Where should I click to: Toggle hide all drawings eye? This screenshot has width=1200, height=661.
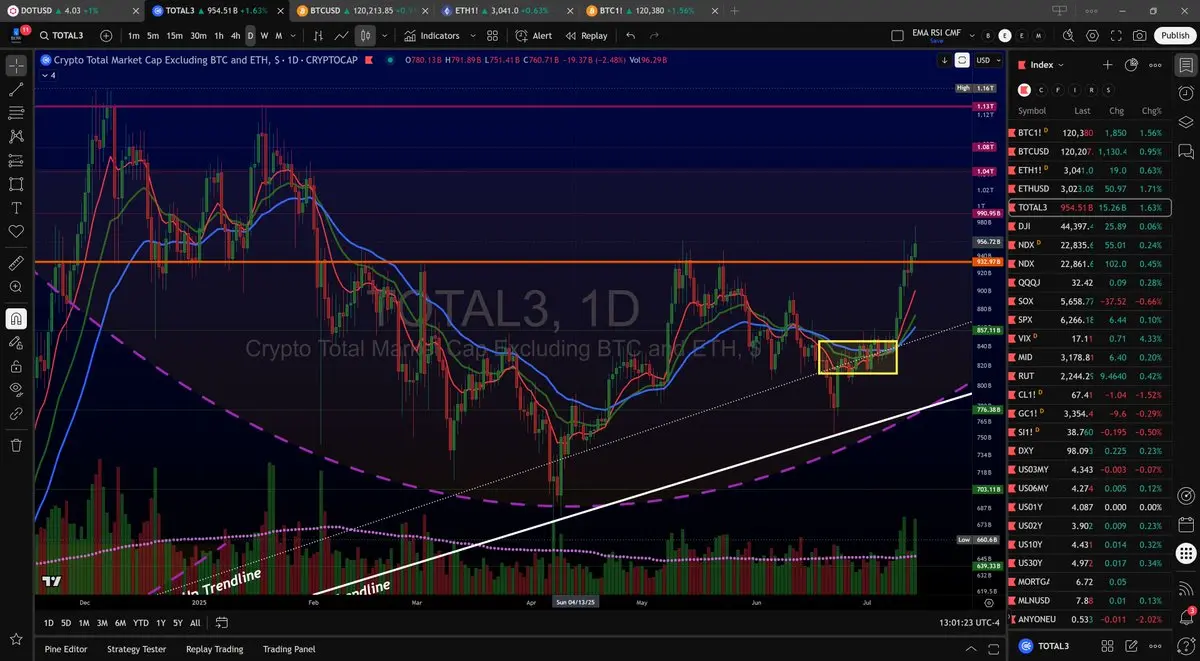pyautogui.click(x=16, y=389)
